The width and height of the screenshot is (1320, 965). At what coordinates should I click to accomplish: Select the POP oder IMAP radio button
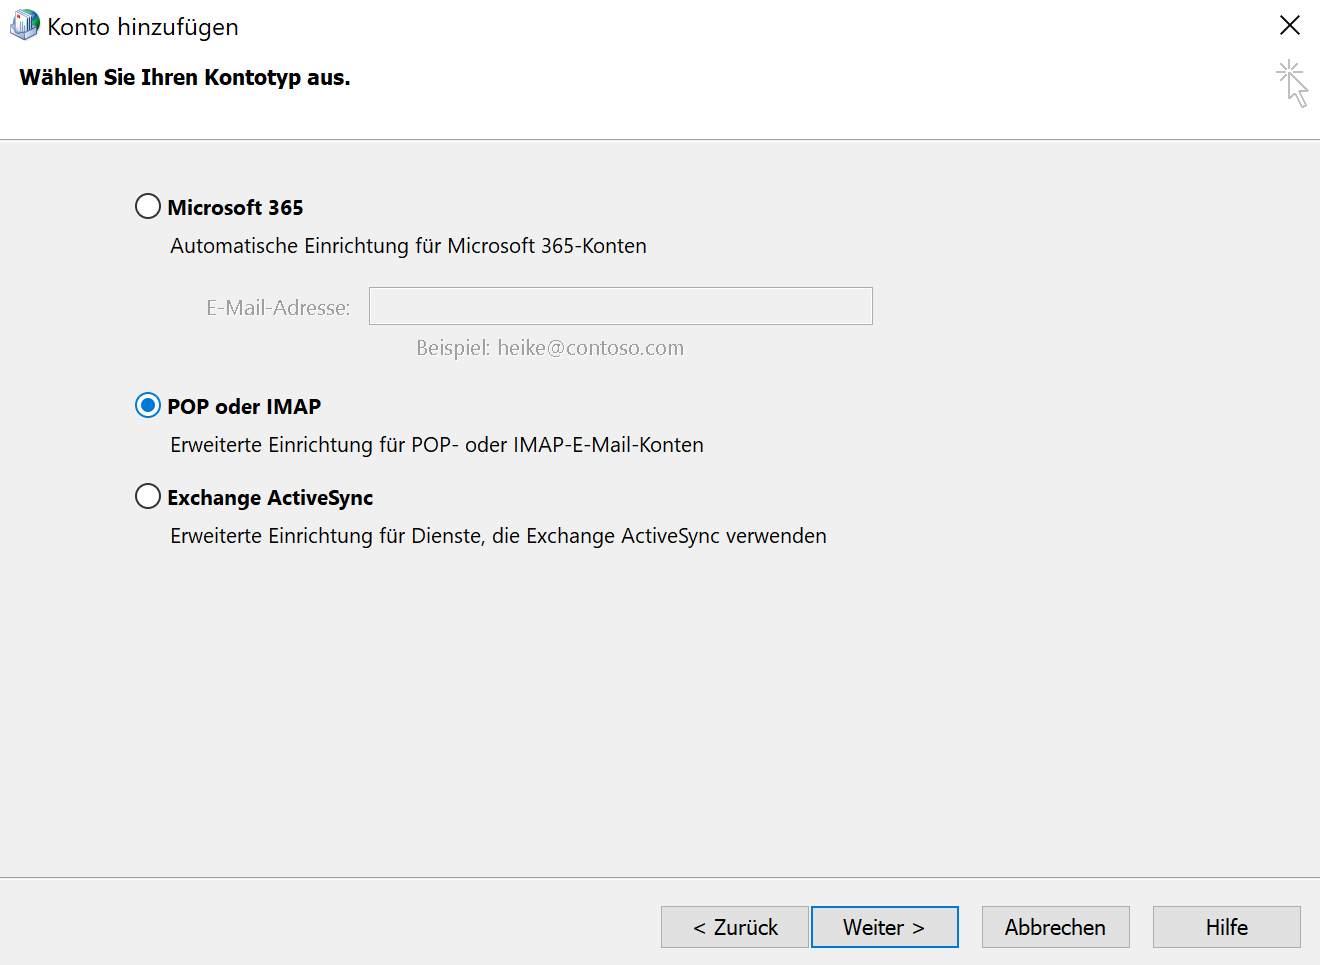pos(148,405)
